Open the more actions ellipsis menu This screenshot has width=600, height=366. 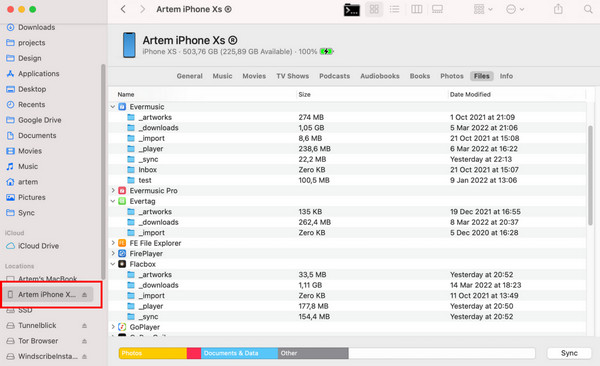click(x=515, y=9)
